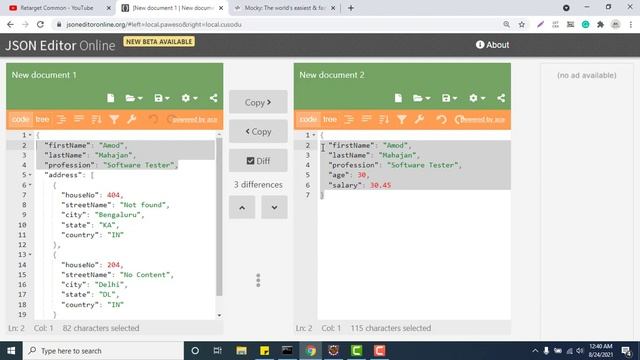The height and width of the screenshot is (360, 640).
Task: Reload the current page
Action: 40,24
